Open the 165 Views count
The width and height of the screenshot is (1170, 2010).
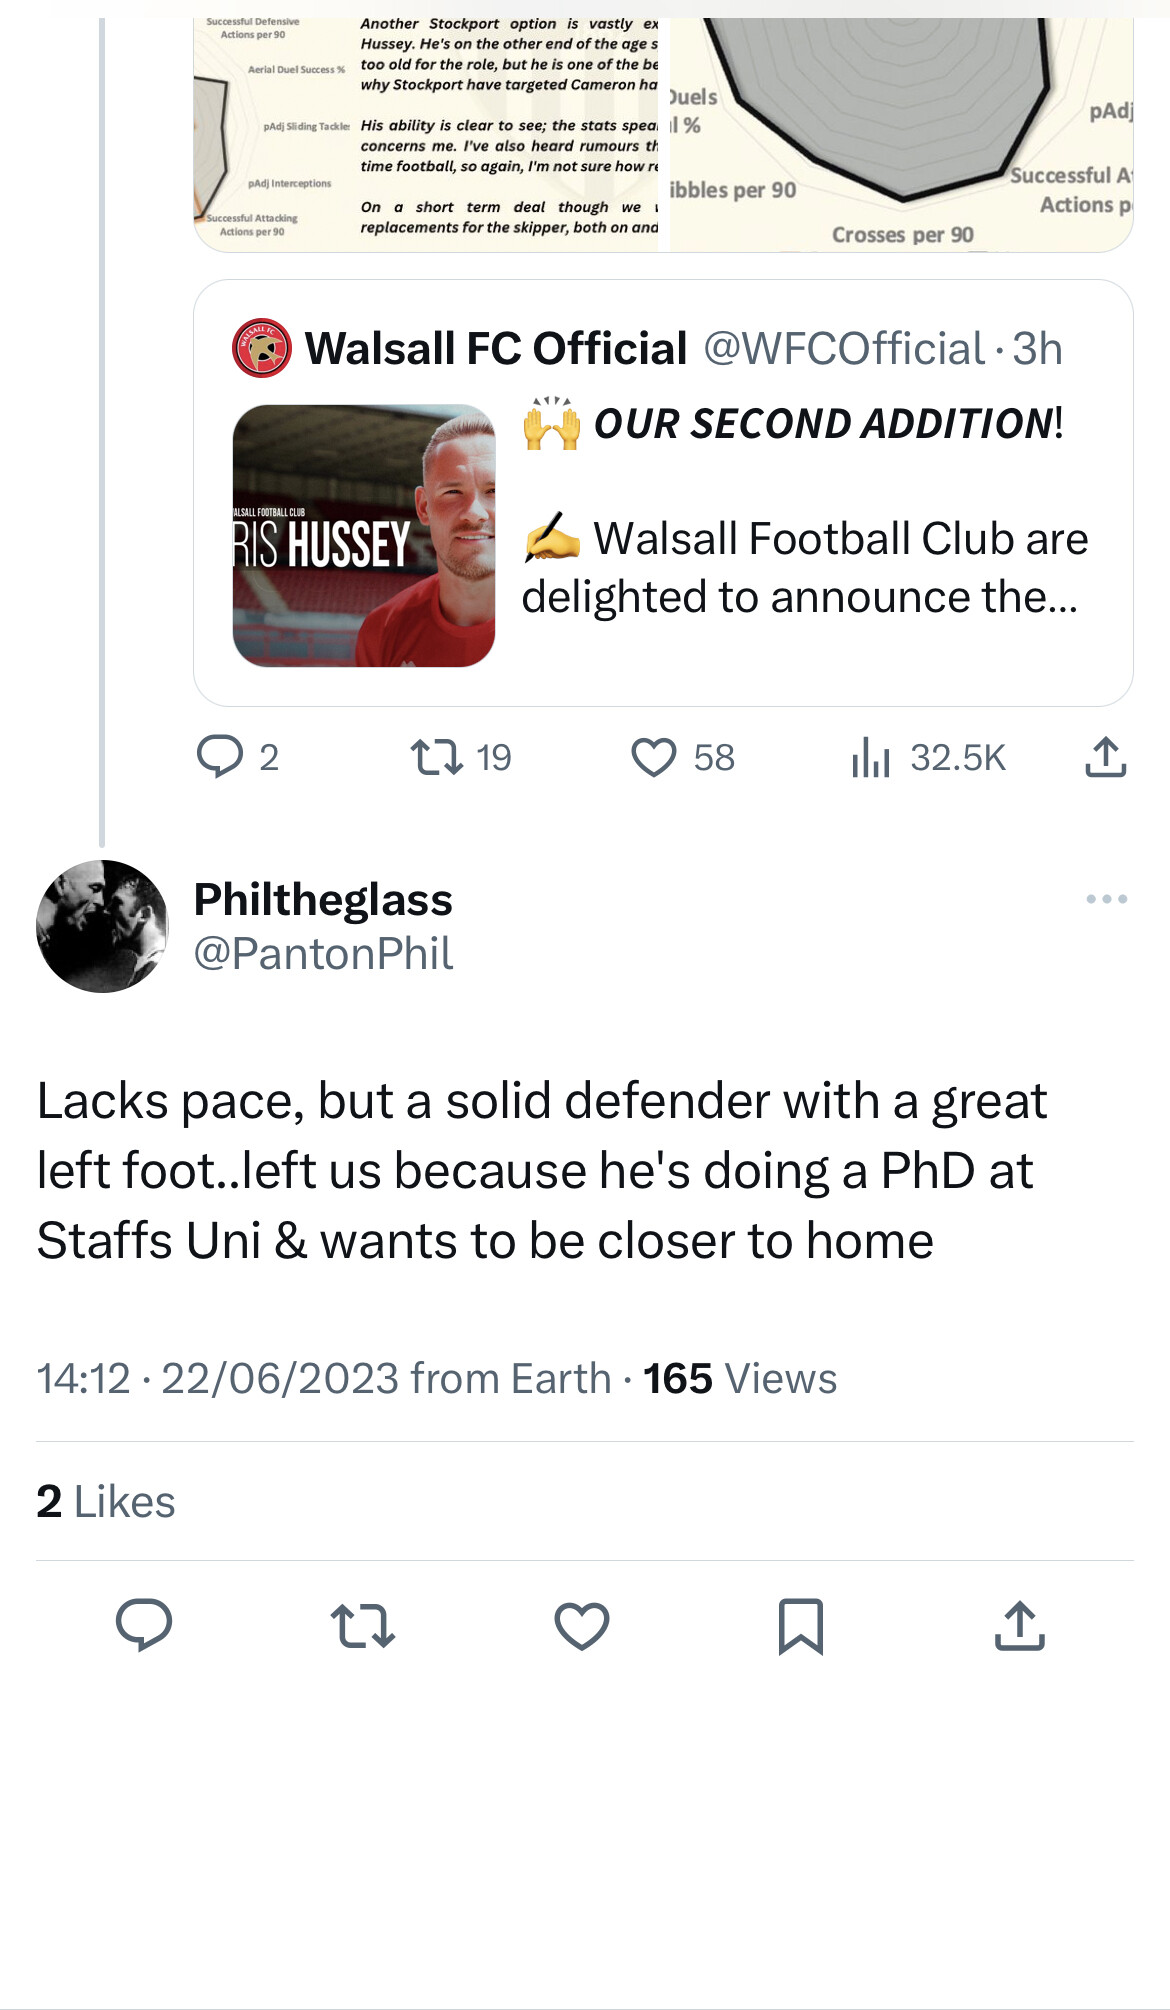(x=739, y=1379)
